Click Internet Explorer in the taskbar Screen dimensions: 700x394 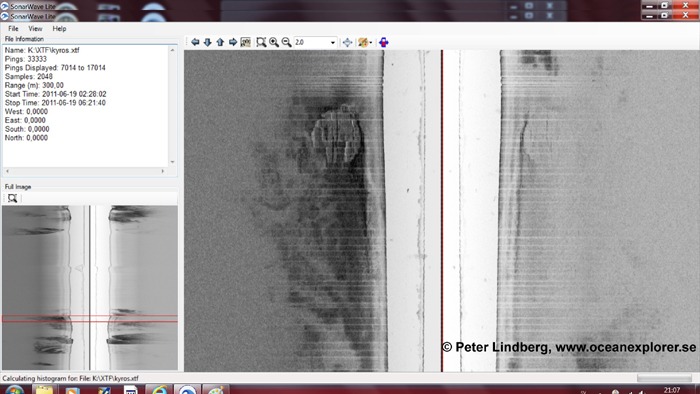(159, 390)
